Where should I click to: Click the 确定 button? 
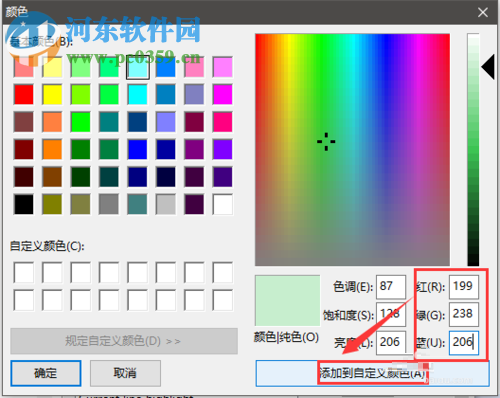tap(46, 373)
